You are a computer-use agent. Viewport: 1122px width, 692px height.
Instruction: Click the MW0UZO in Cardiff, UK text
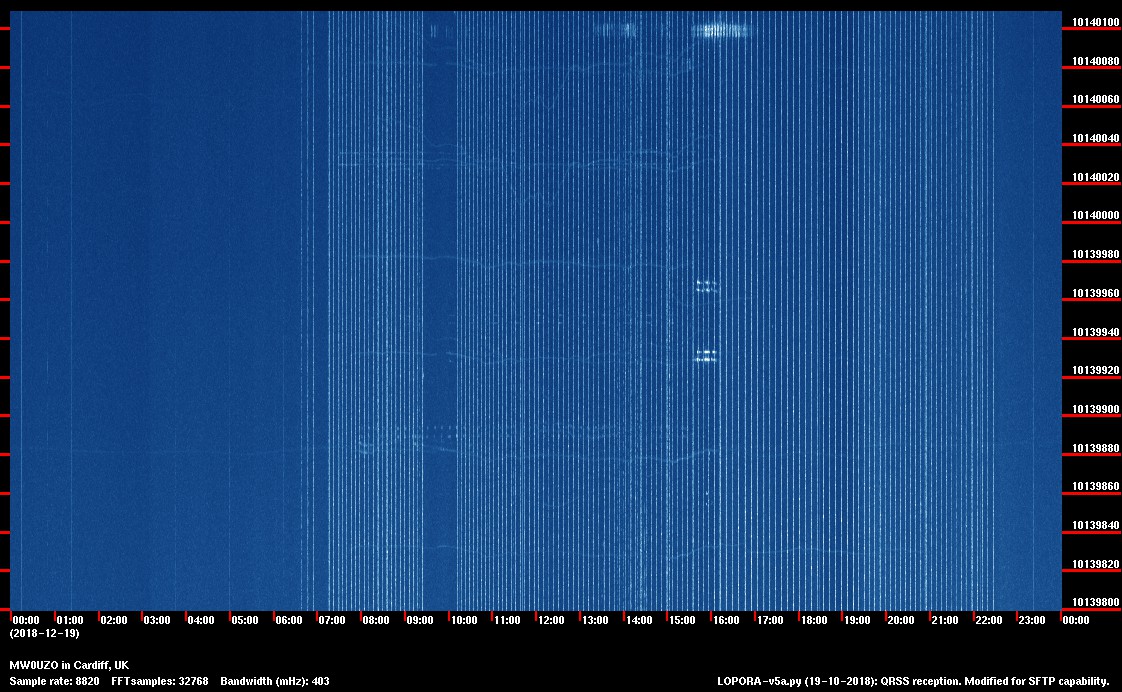[69, 665]
